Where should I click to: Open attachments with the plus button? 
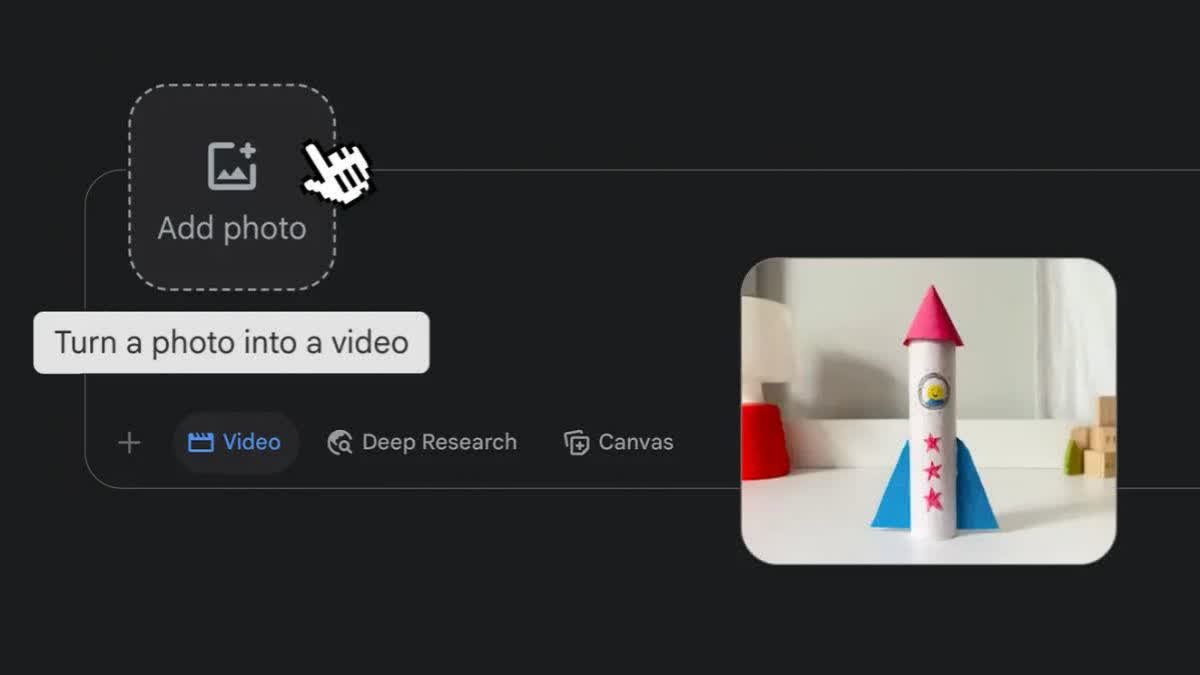128,442
